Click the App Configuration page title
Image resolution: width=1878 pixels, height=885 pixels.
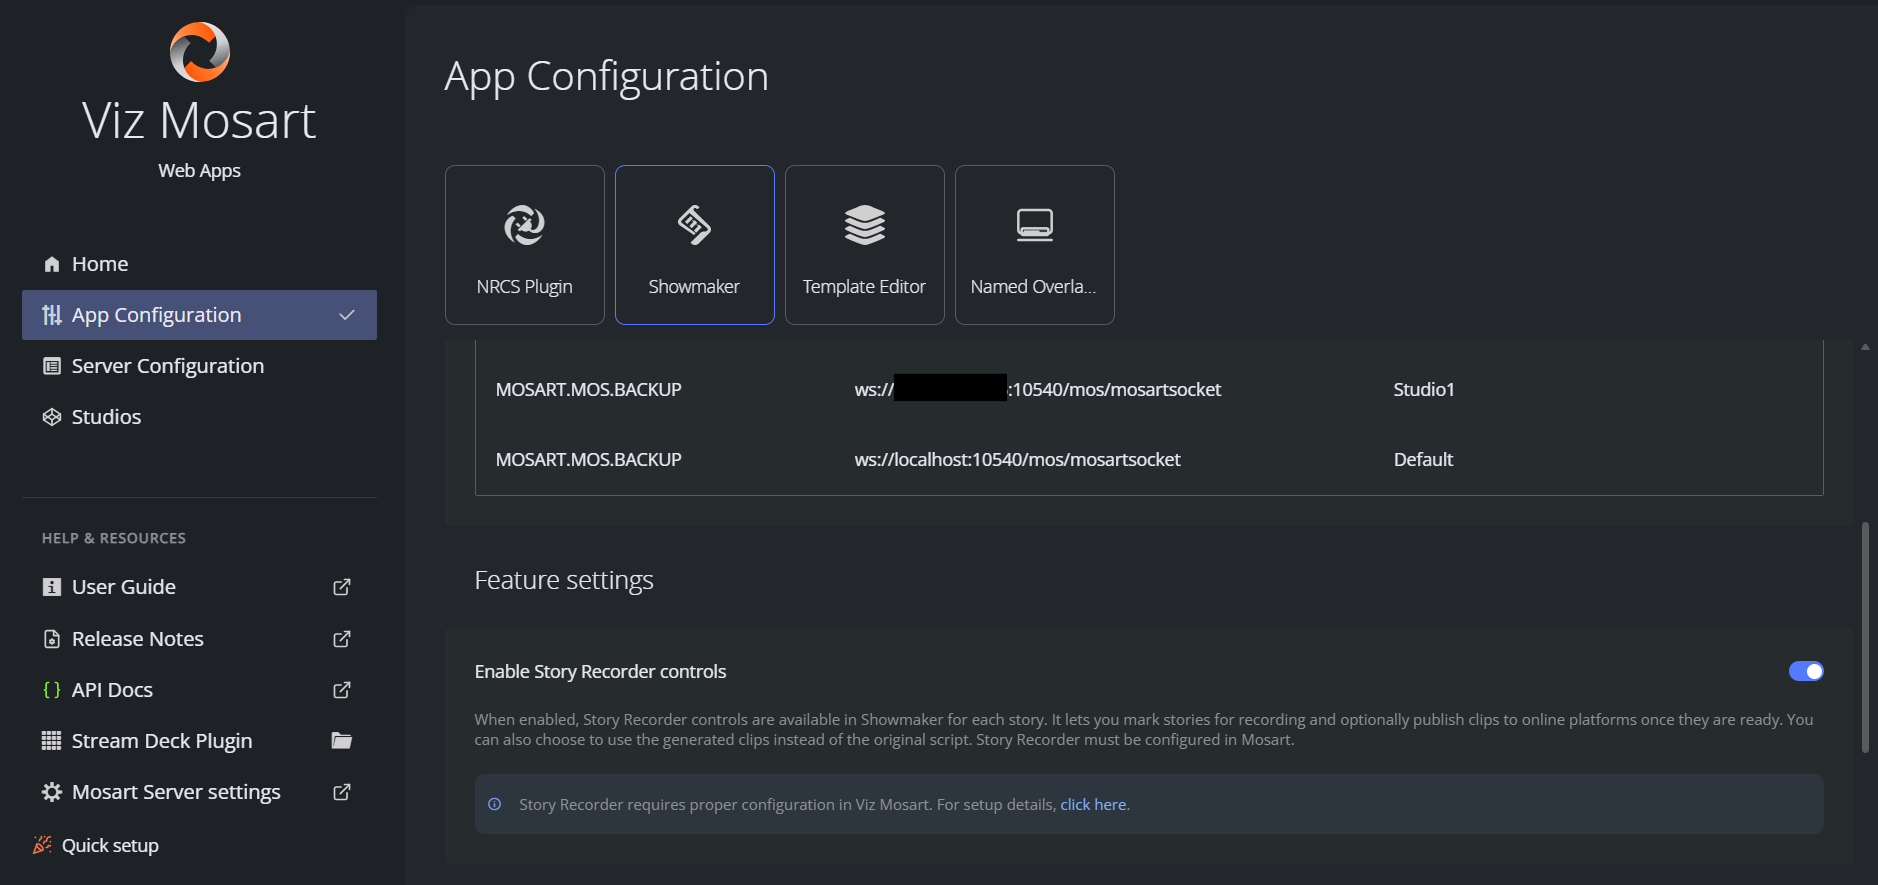click(606, 78)
